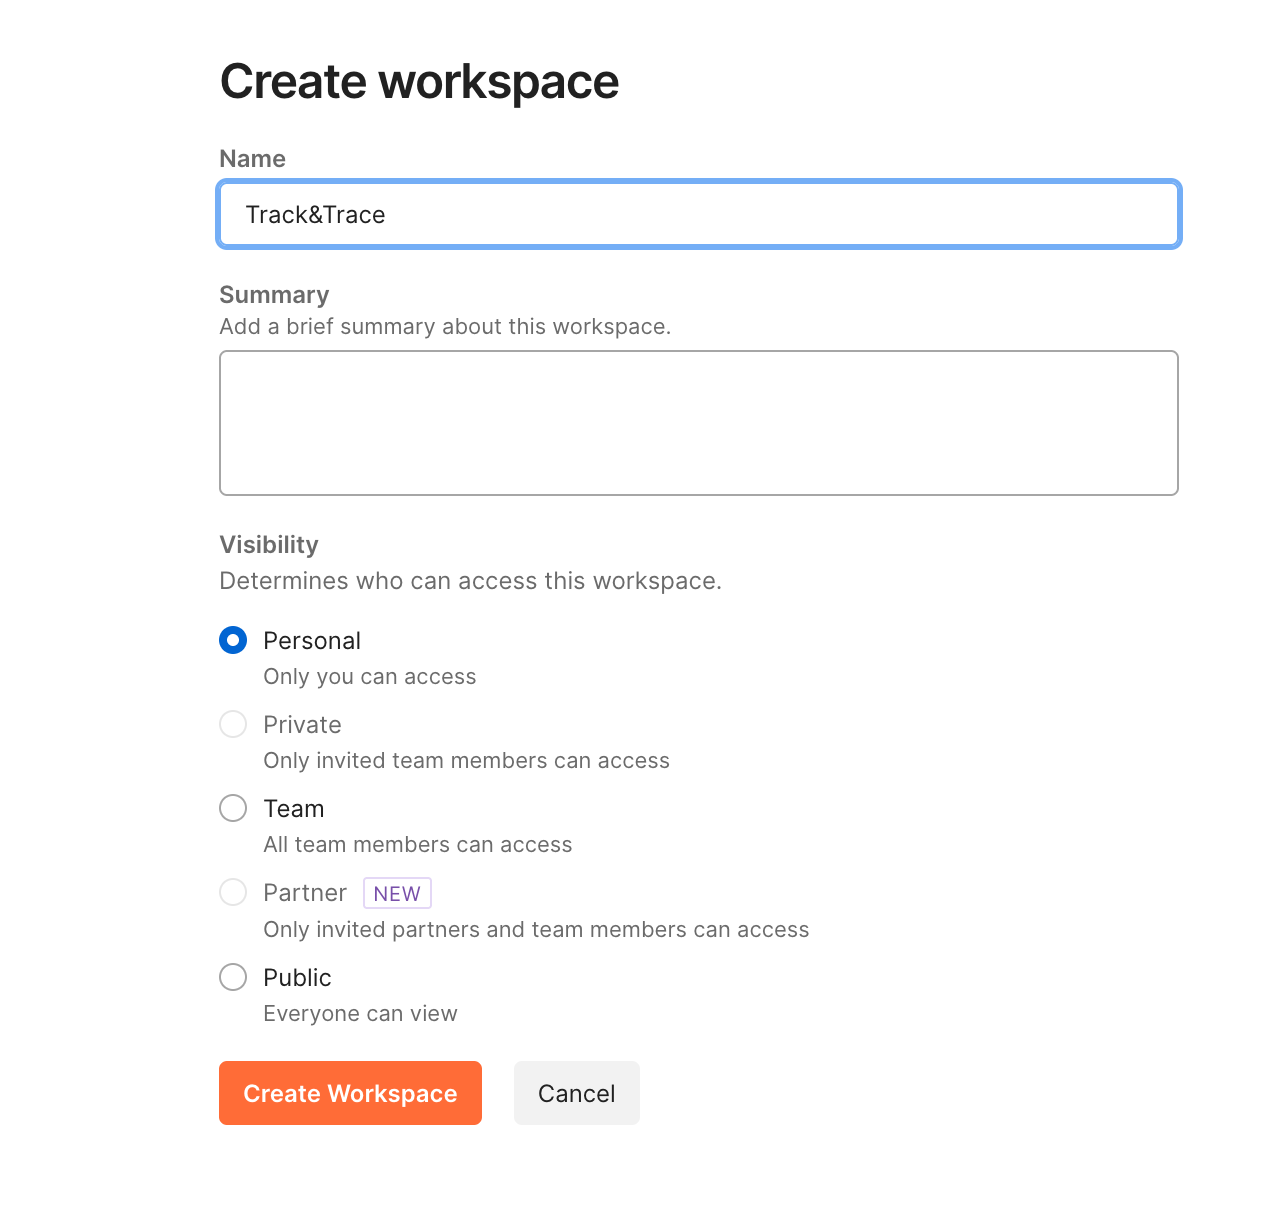The image size is (1284, 1226).
Task: Click the Summary text area
Action: click(x=698, y=422)
